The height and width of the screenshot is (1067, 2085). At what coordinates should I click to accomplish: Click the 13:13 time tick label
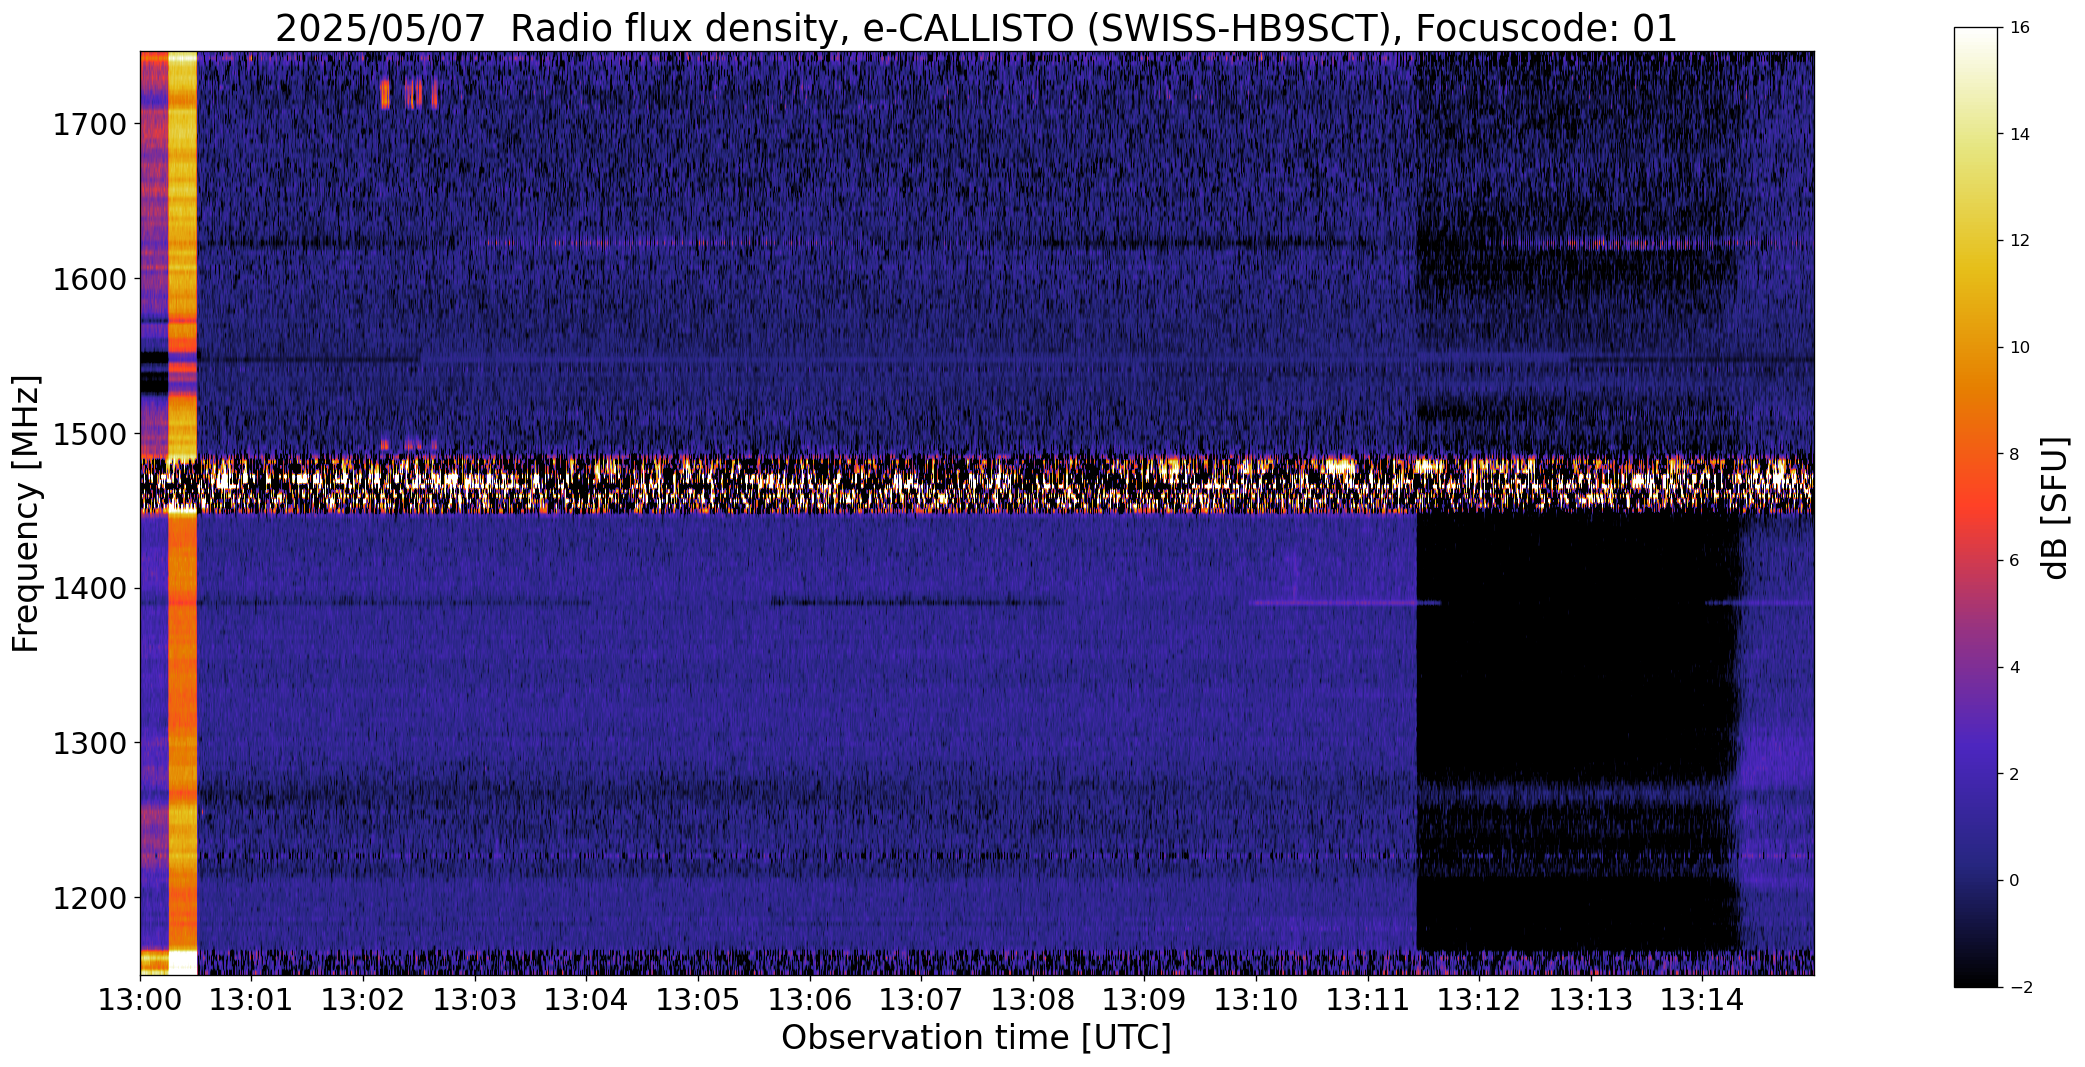(1591, 1000)
